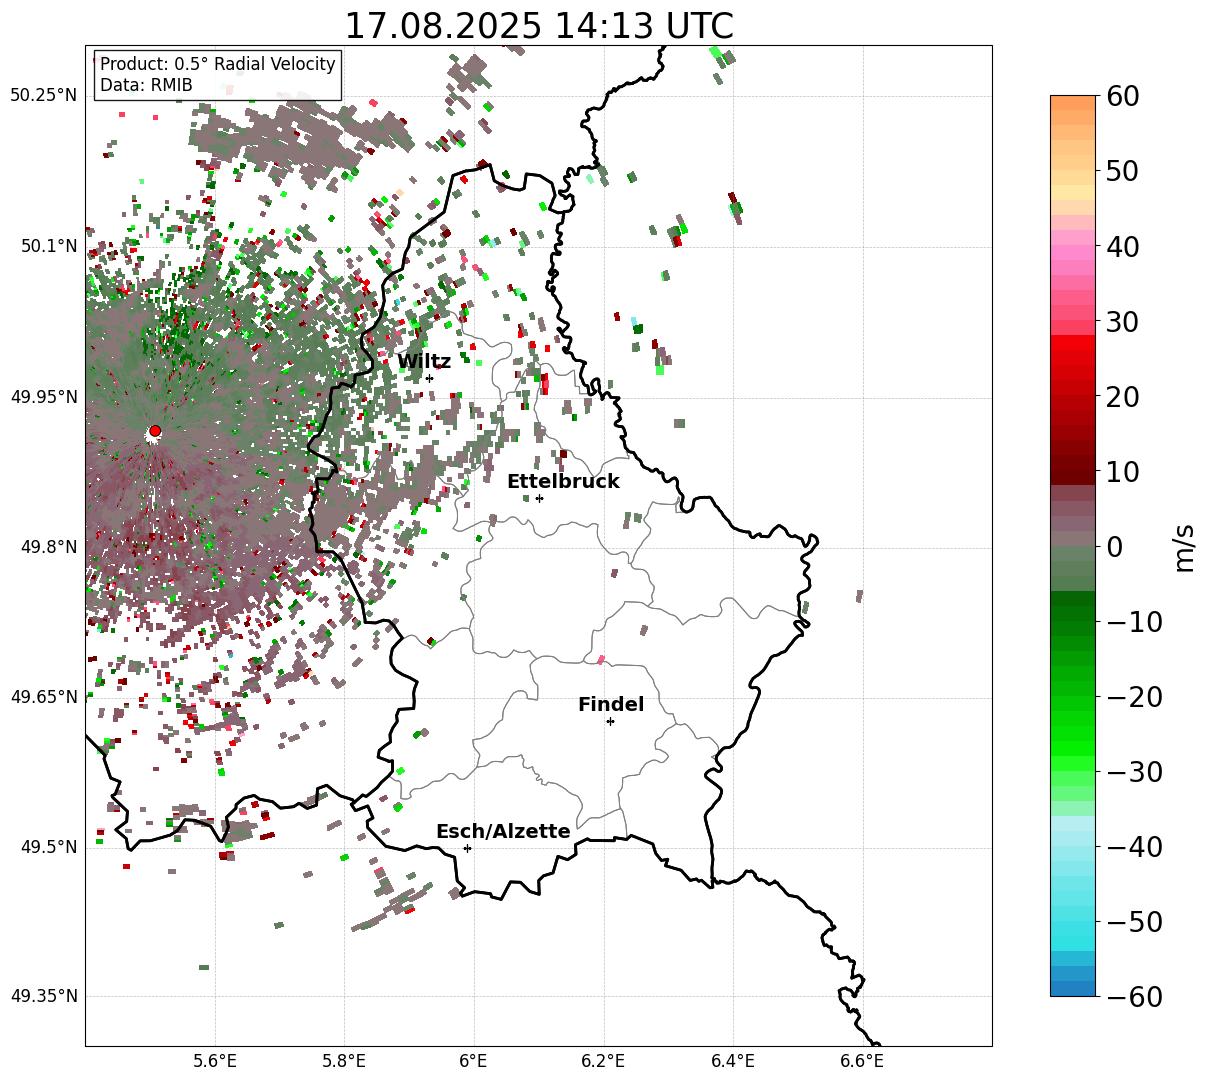Click the 49.5°N latitude label

click(48, 847)
